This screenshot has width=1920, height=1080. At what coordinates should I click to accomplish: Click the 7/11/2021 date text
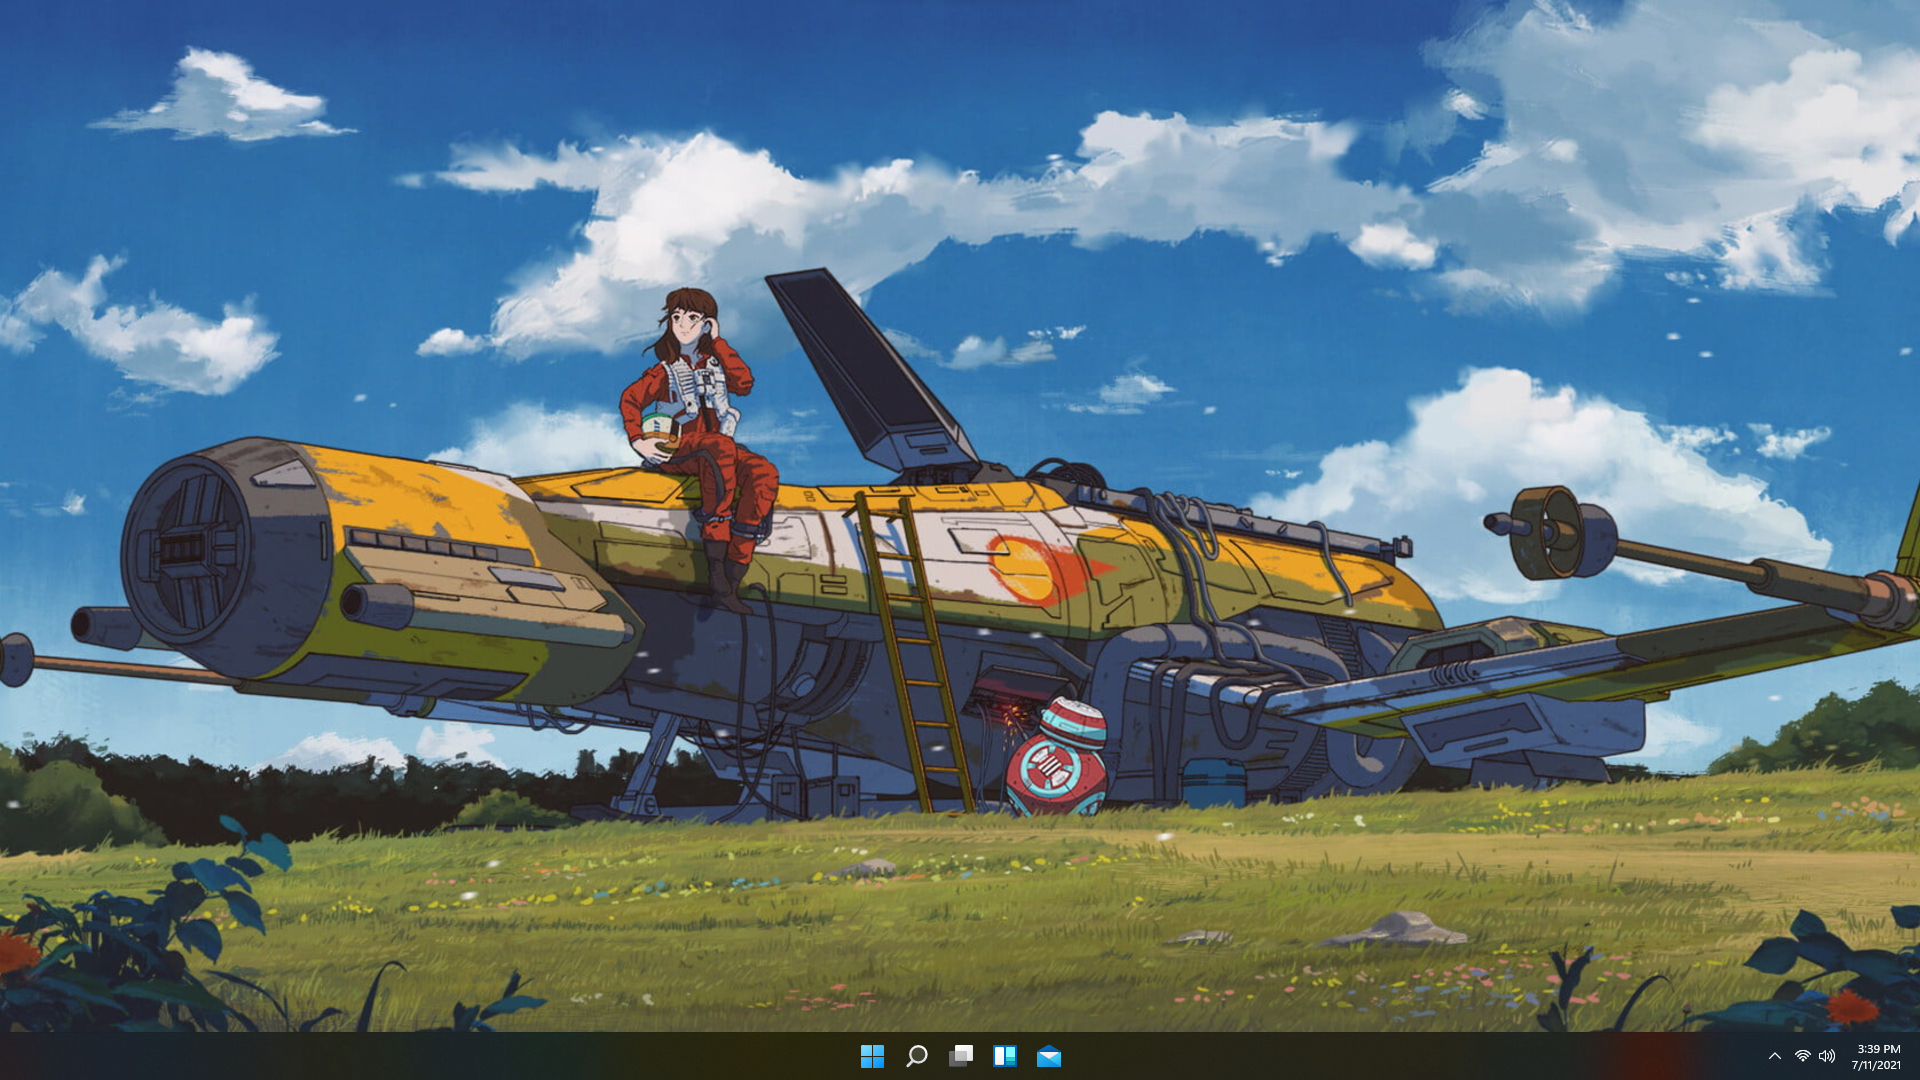pos(1876,1065)
